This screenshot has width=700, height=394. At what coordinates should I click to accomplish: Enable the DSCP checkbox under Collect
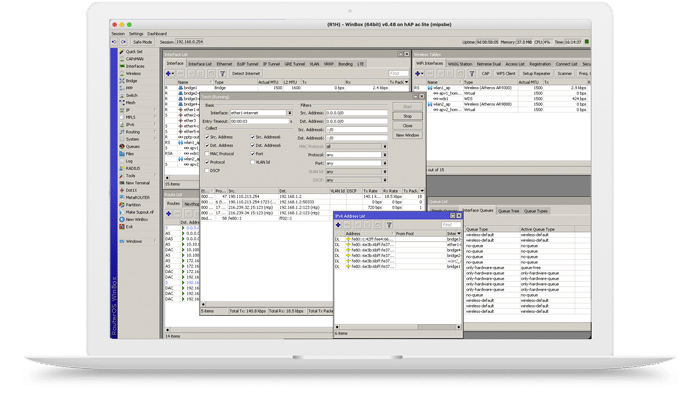[207, 171]
